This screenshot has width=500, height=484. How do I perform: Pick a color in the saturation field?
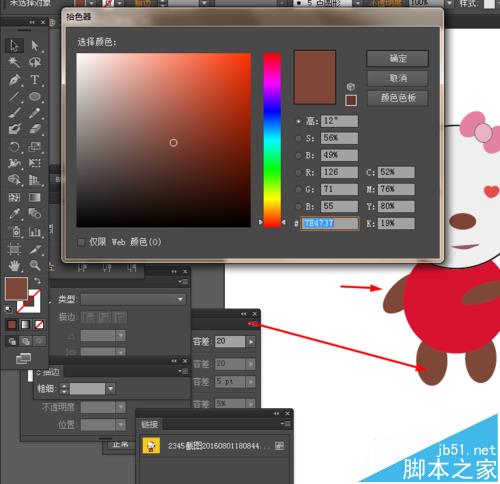[x=164, y=140]
